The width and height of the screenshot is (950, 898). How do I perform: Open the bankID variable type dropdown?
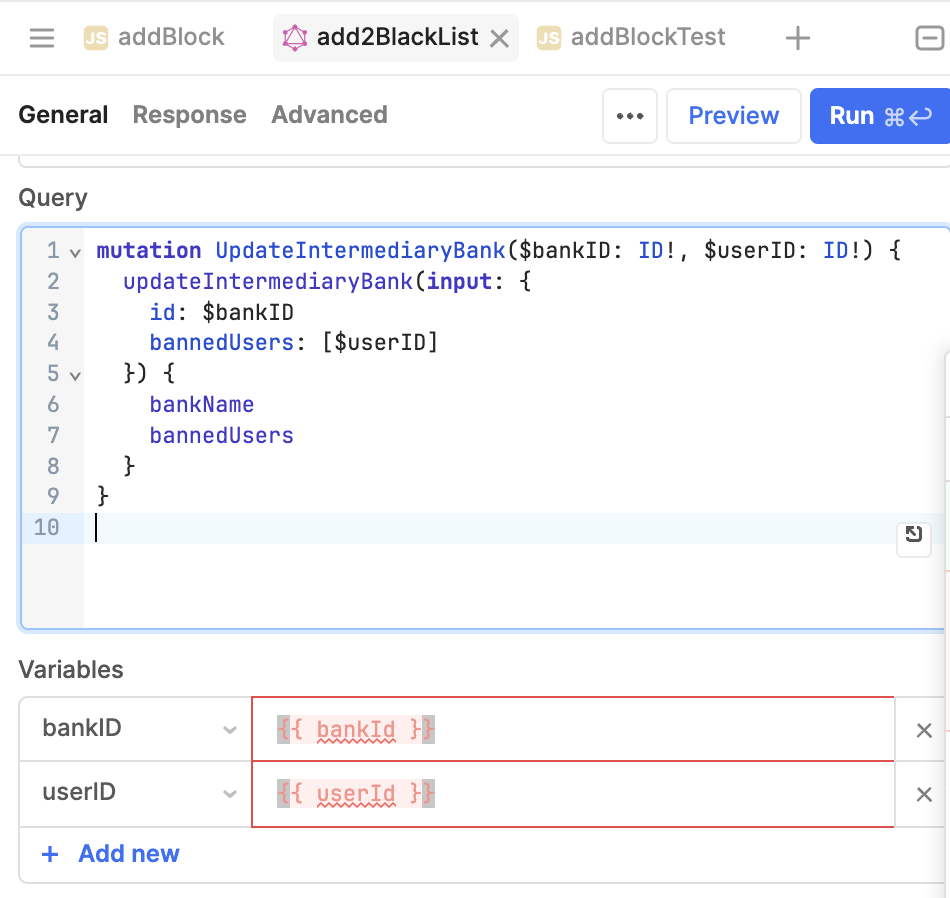[230, 730]
